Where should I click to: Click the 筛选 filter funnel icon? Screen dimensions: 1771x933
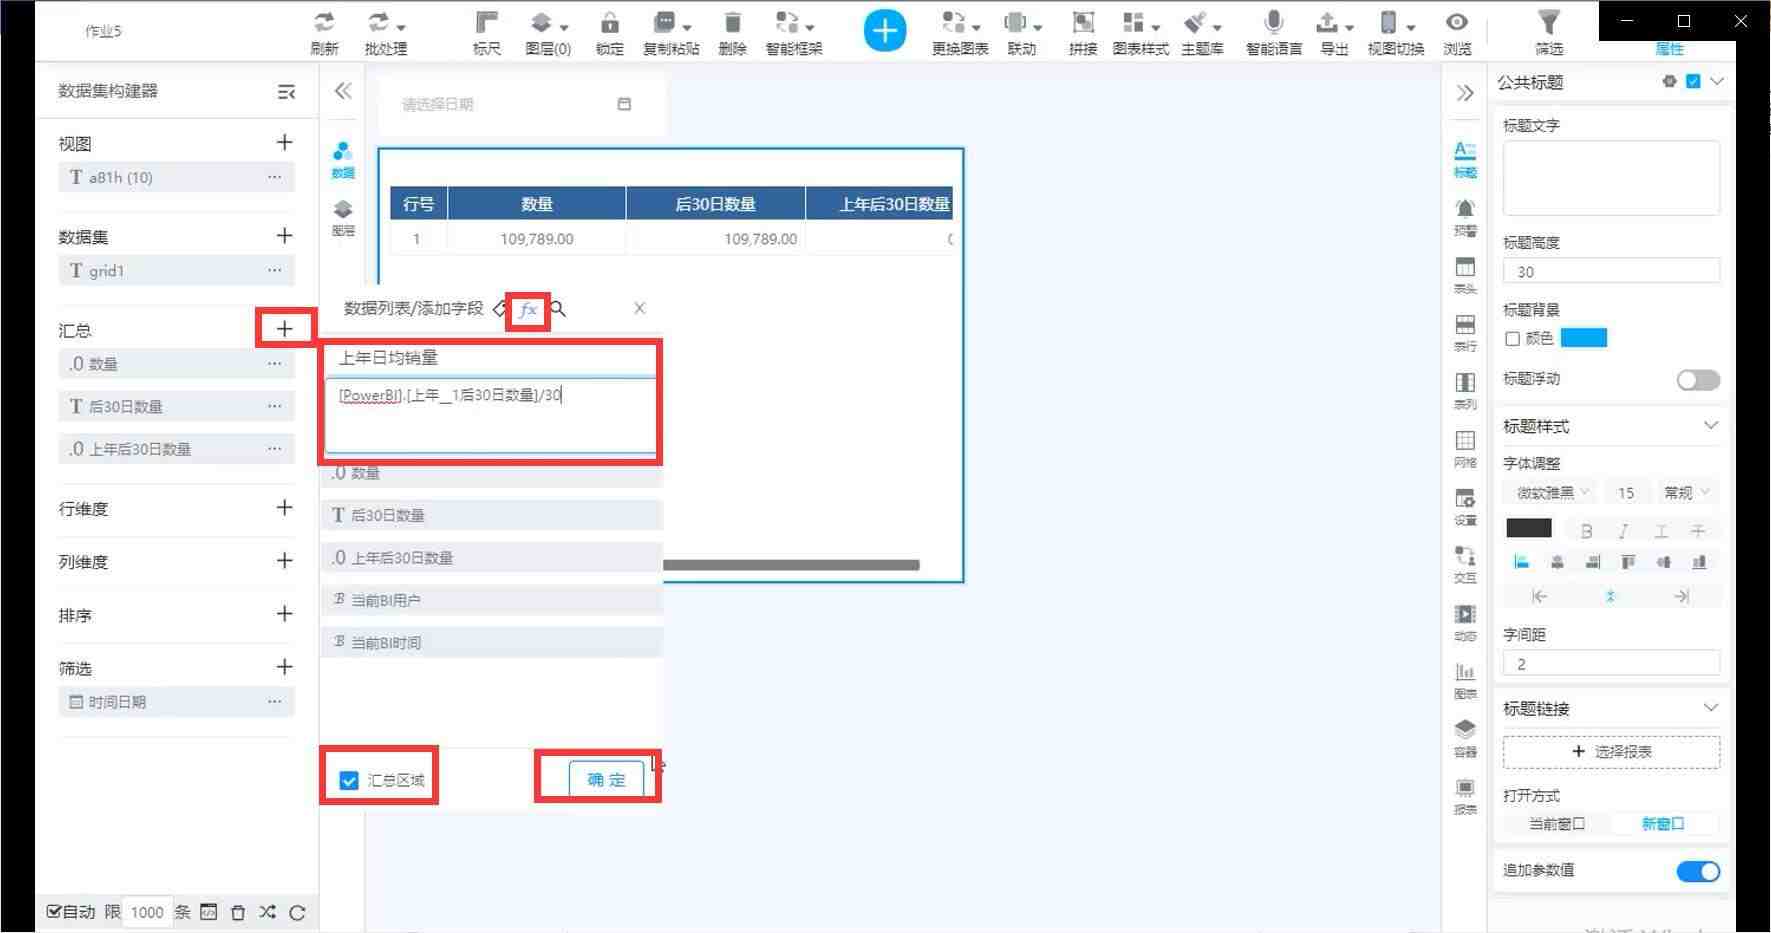click(1548, 22)
